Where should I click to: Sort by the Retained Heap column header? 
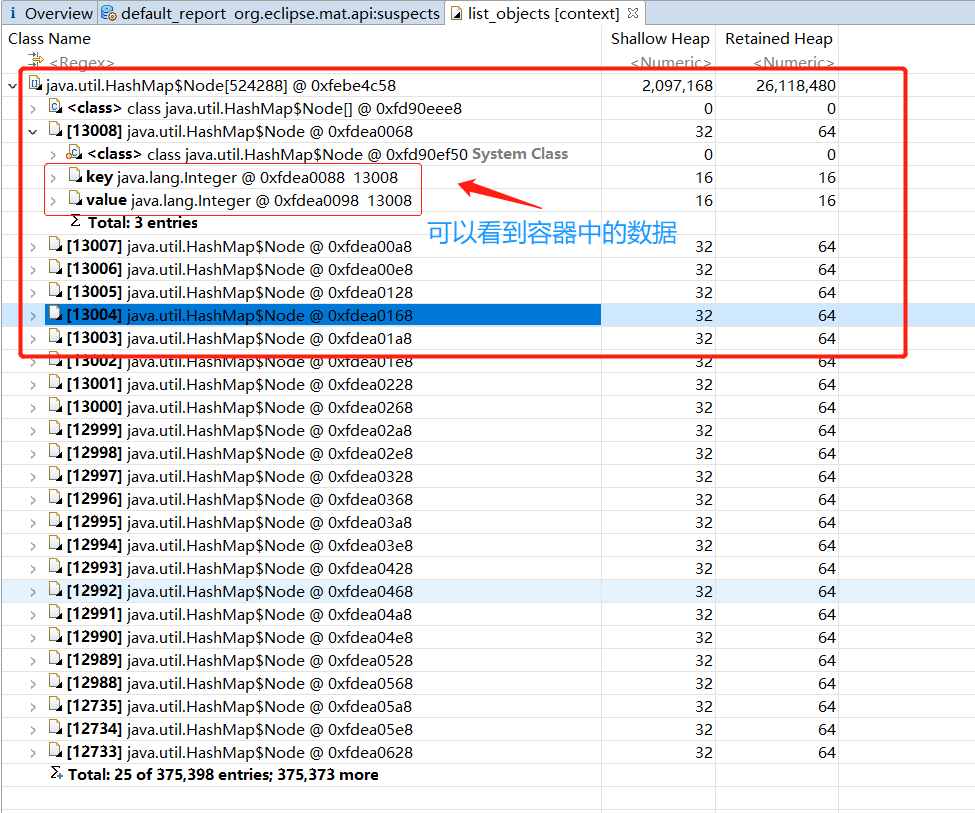(778, 39)
